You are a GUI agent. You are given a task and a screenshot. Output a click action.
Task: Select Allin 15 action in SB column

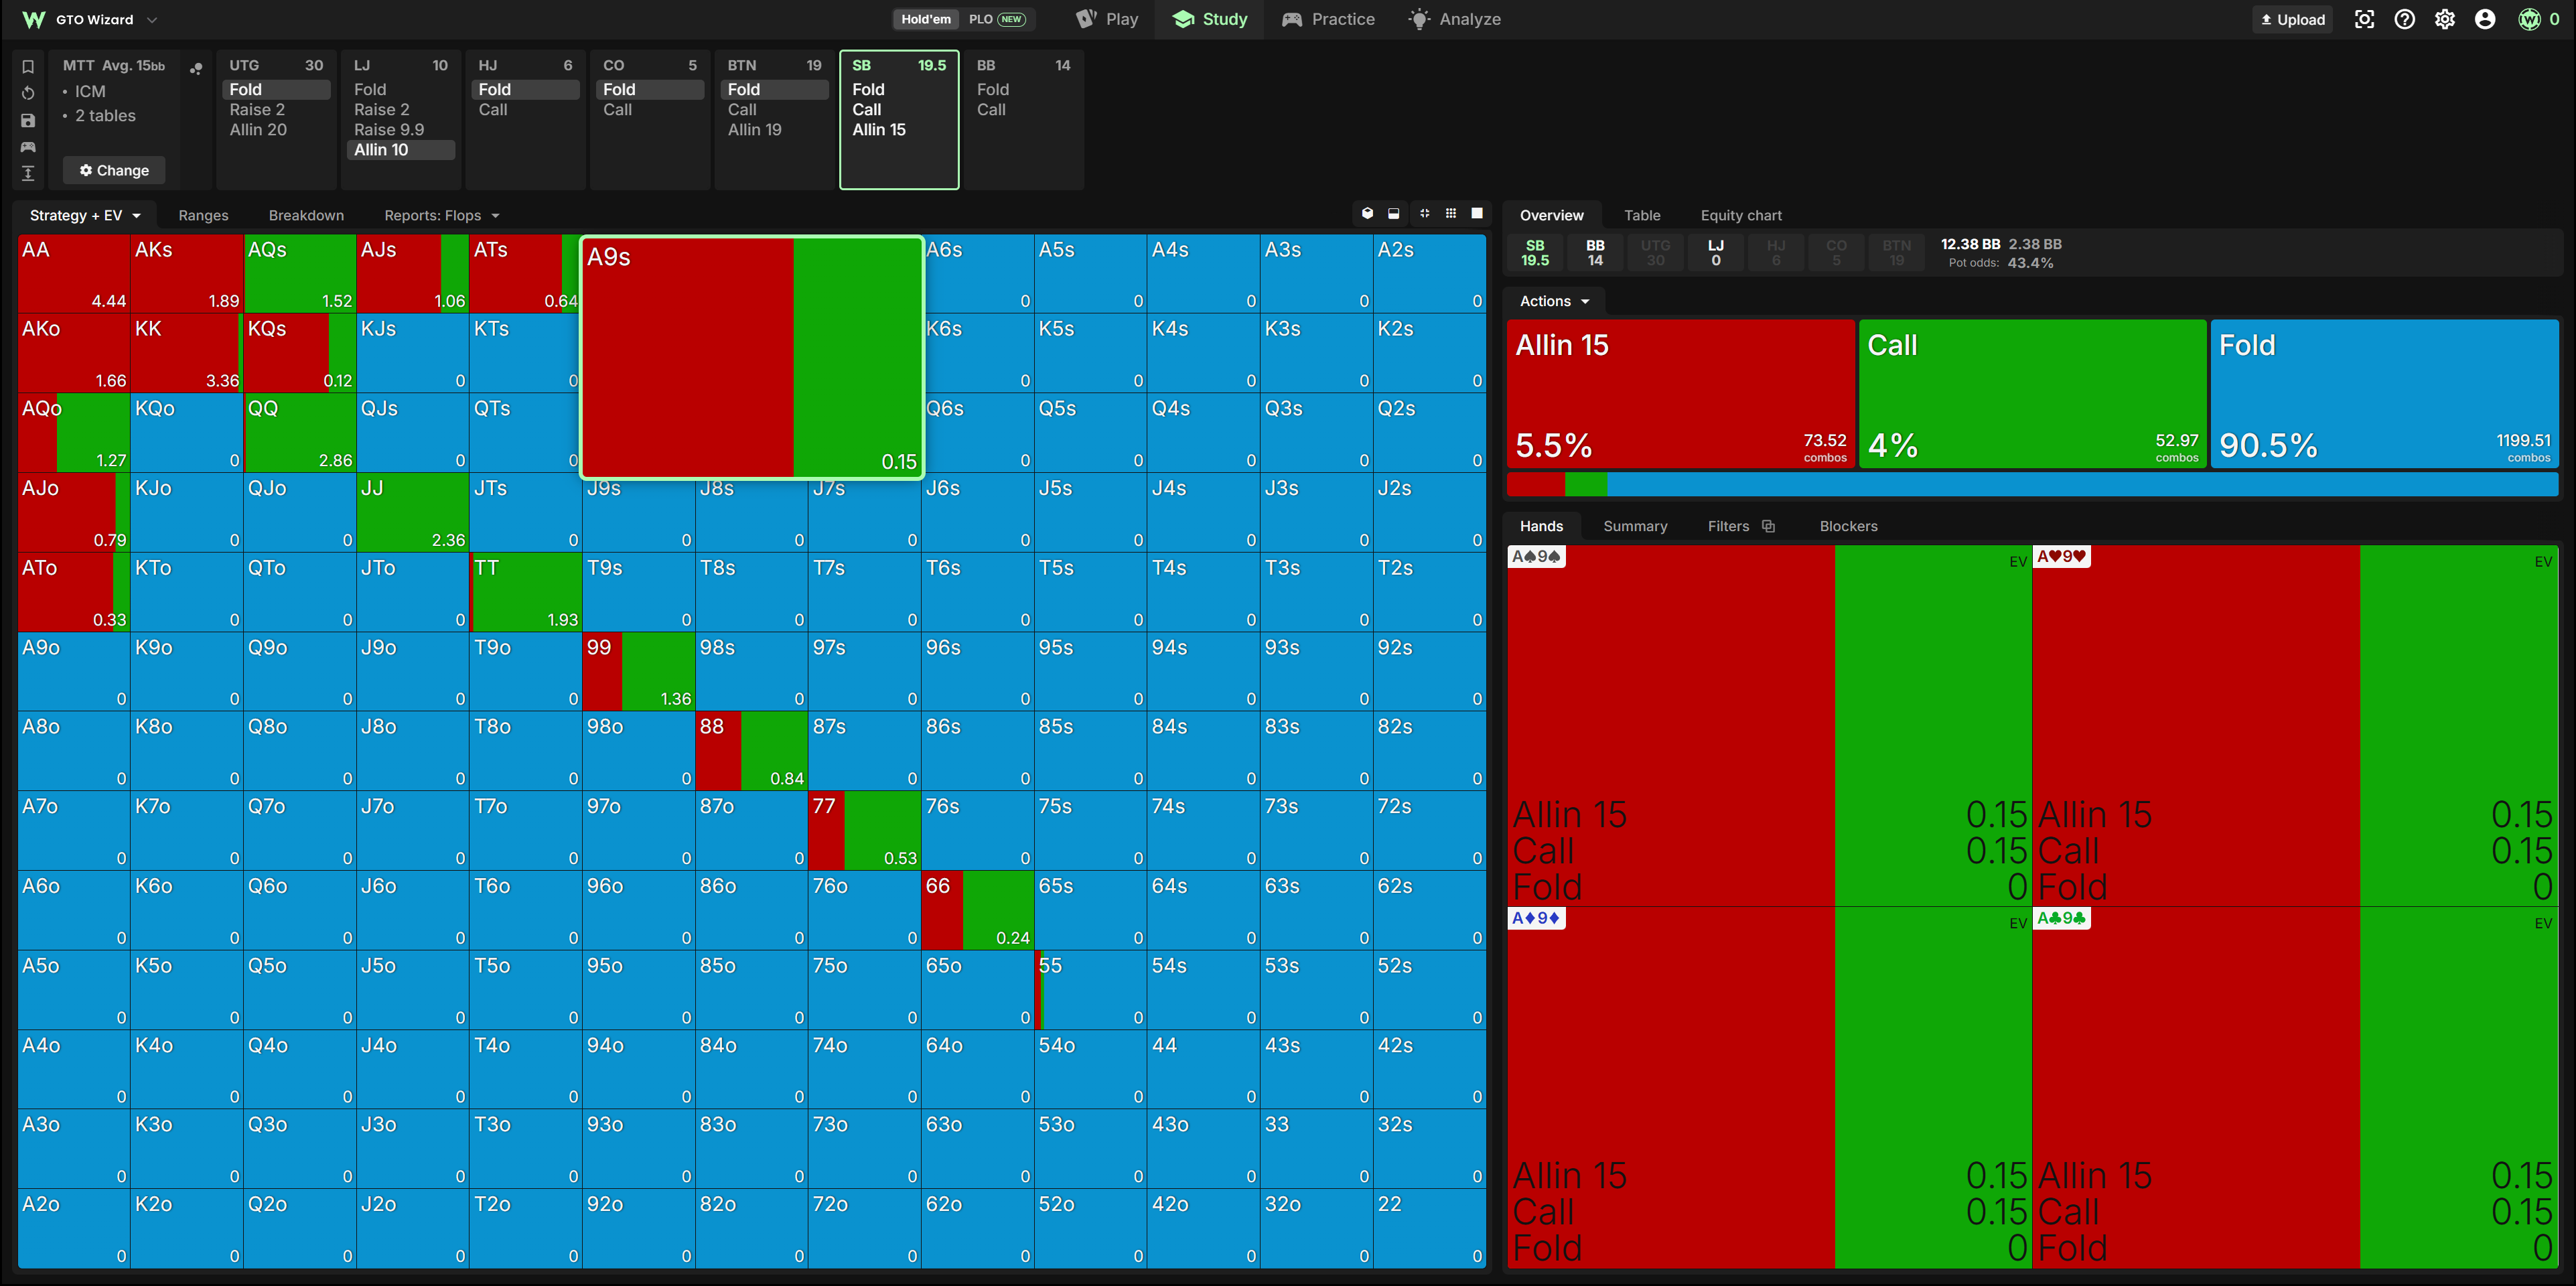(x=879, y=130)
